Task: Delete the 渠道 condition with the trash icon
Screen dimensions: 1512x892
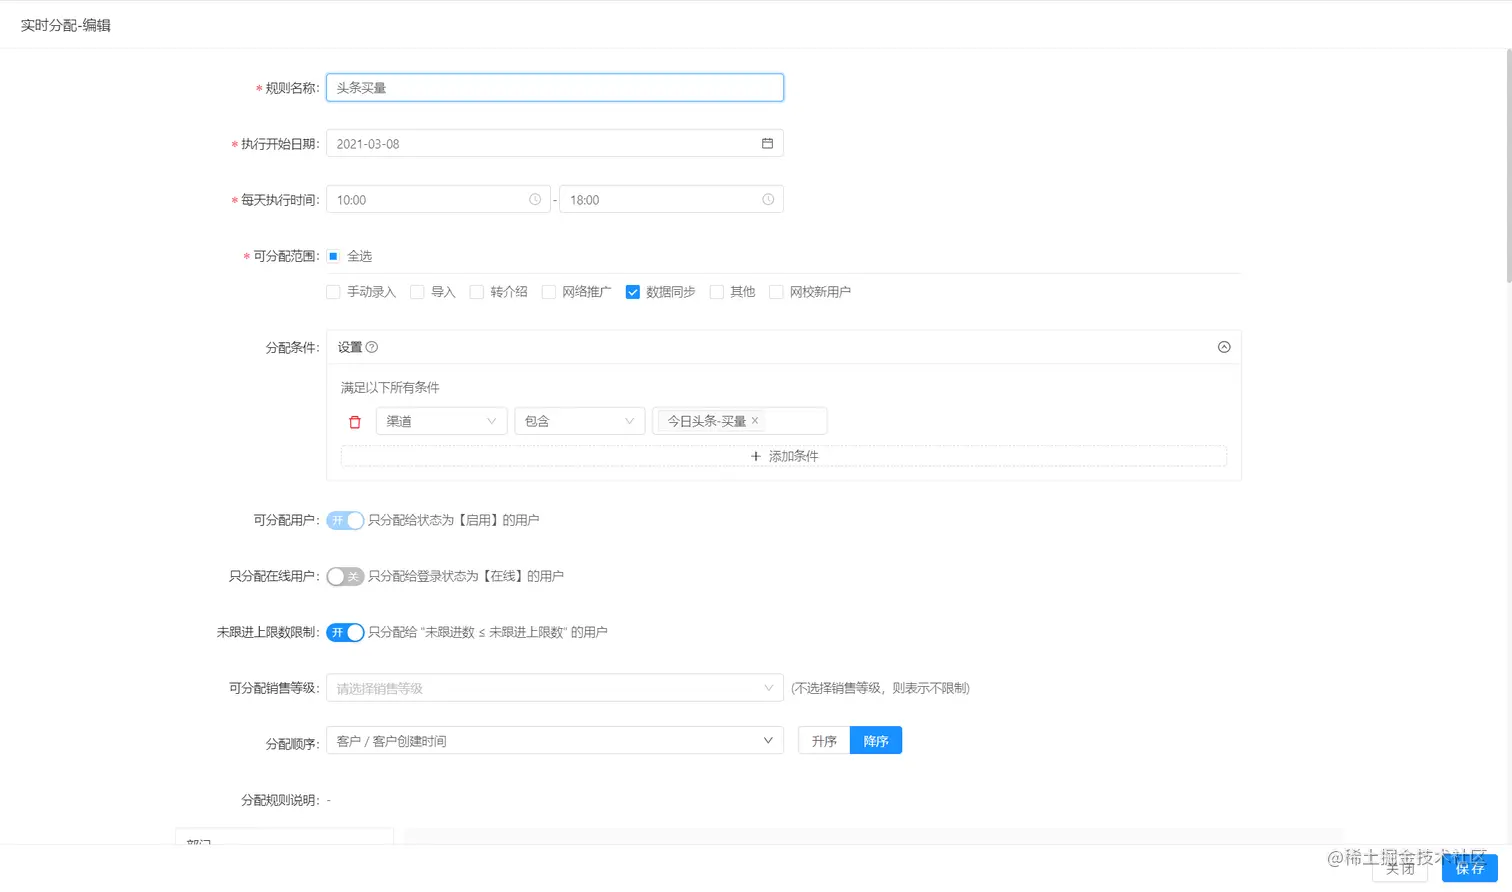Action: (354, 422)
